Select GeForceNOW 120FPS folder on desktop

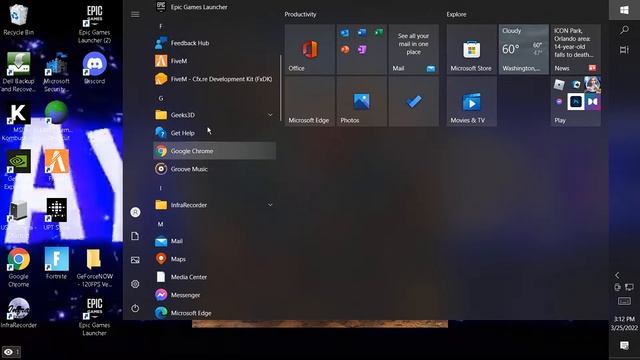94,268
